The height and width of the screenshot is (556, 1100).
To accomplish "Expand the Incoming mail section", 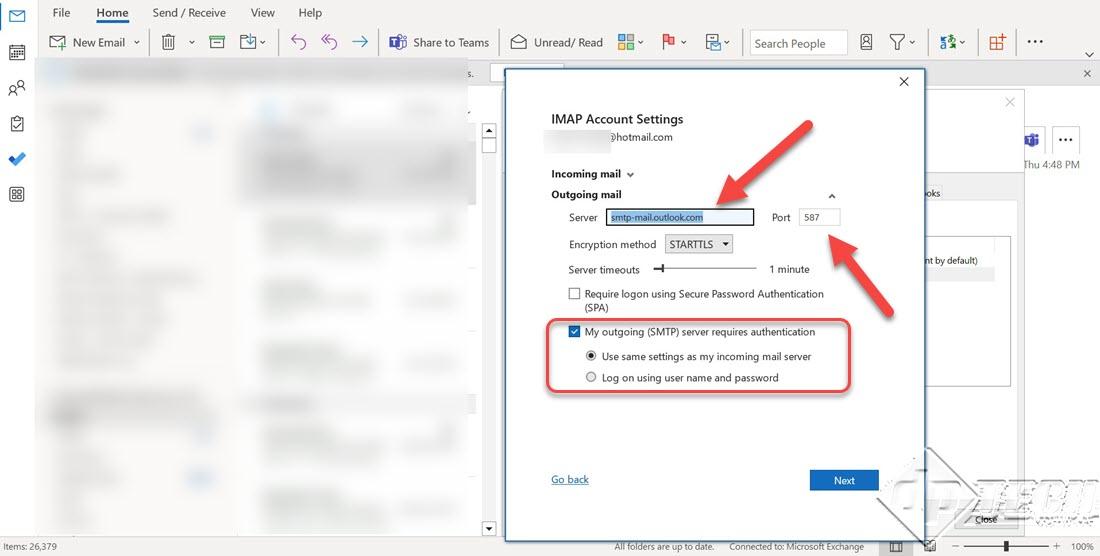I will click(x=593, y=174).
